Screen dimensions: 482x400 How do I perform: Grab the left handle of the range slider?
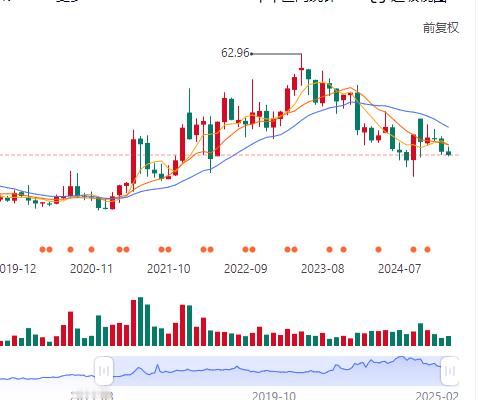click(104, 371)
